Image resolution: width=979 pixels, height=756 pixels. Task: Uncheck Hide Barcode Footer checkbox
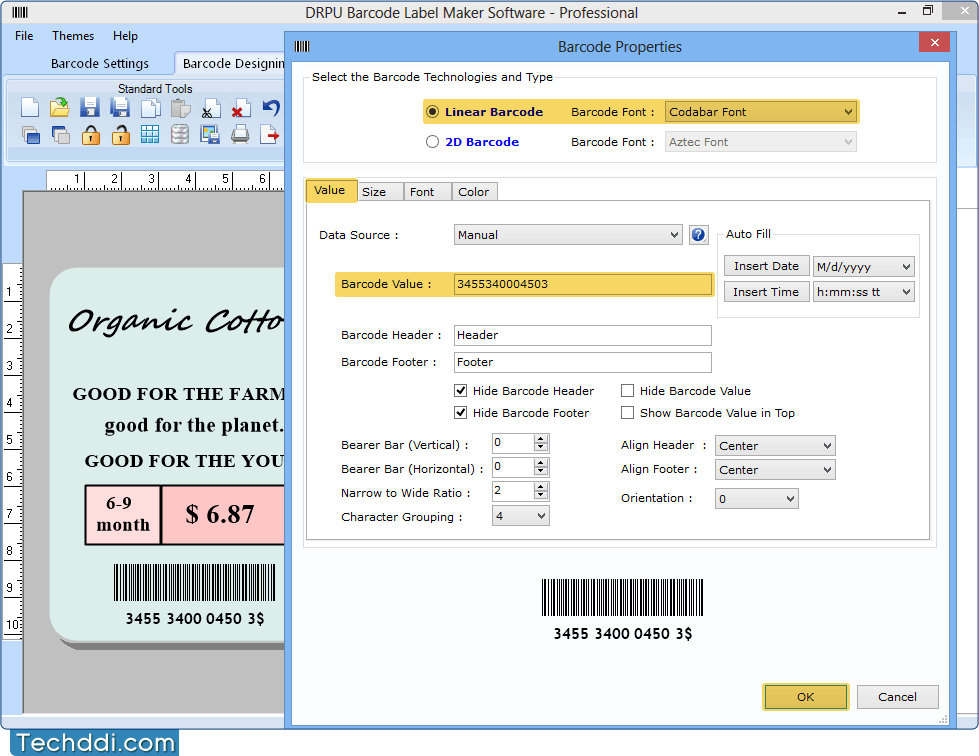(461, 413)
